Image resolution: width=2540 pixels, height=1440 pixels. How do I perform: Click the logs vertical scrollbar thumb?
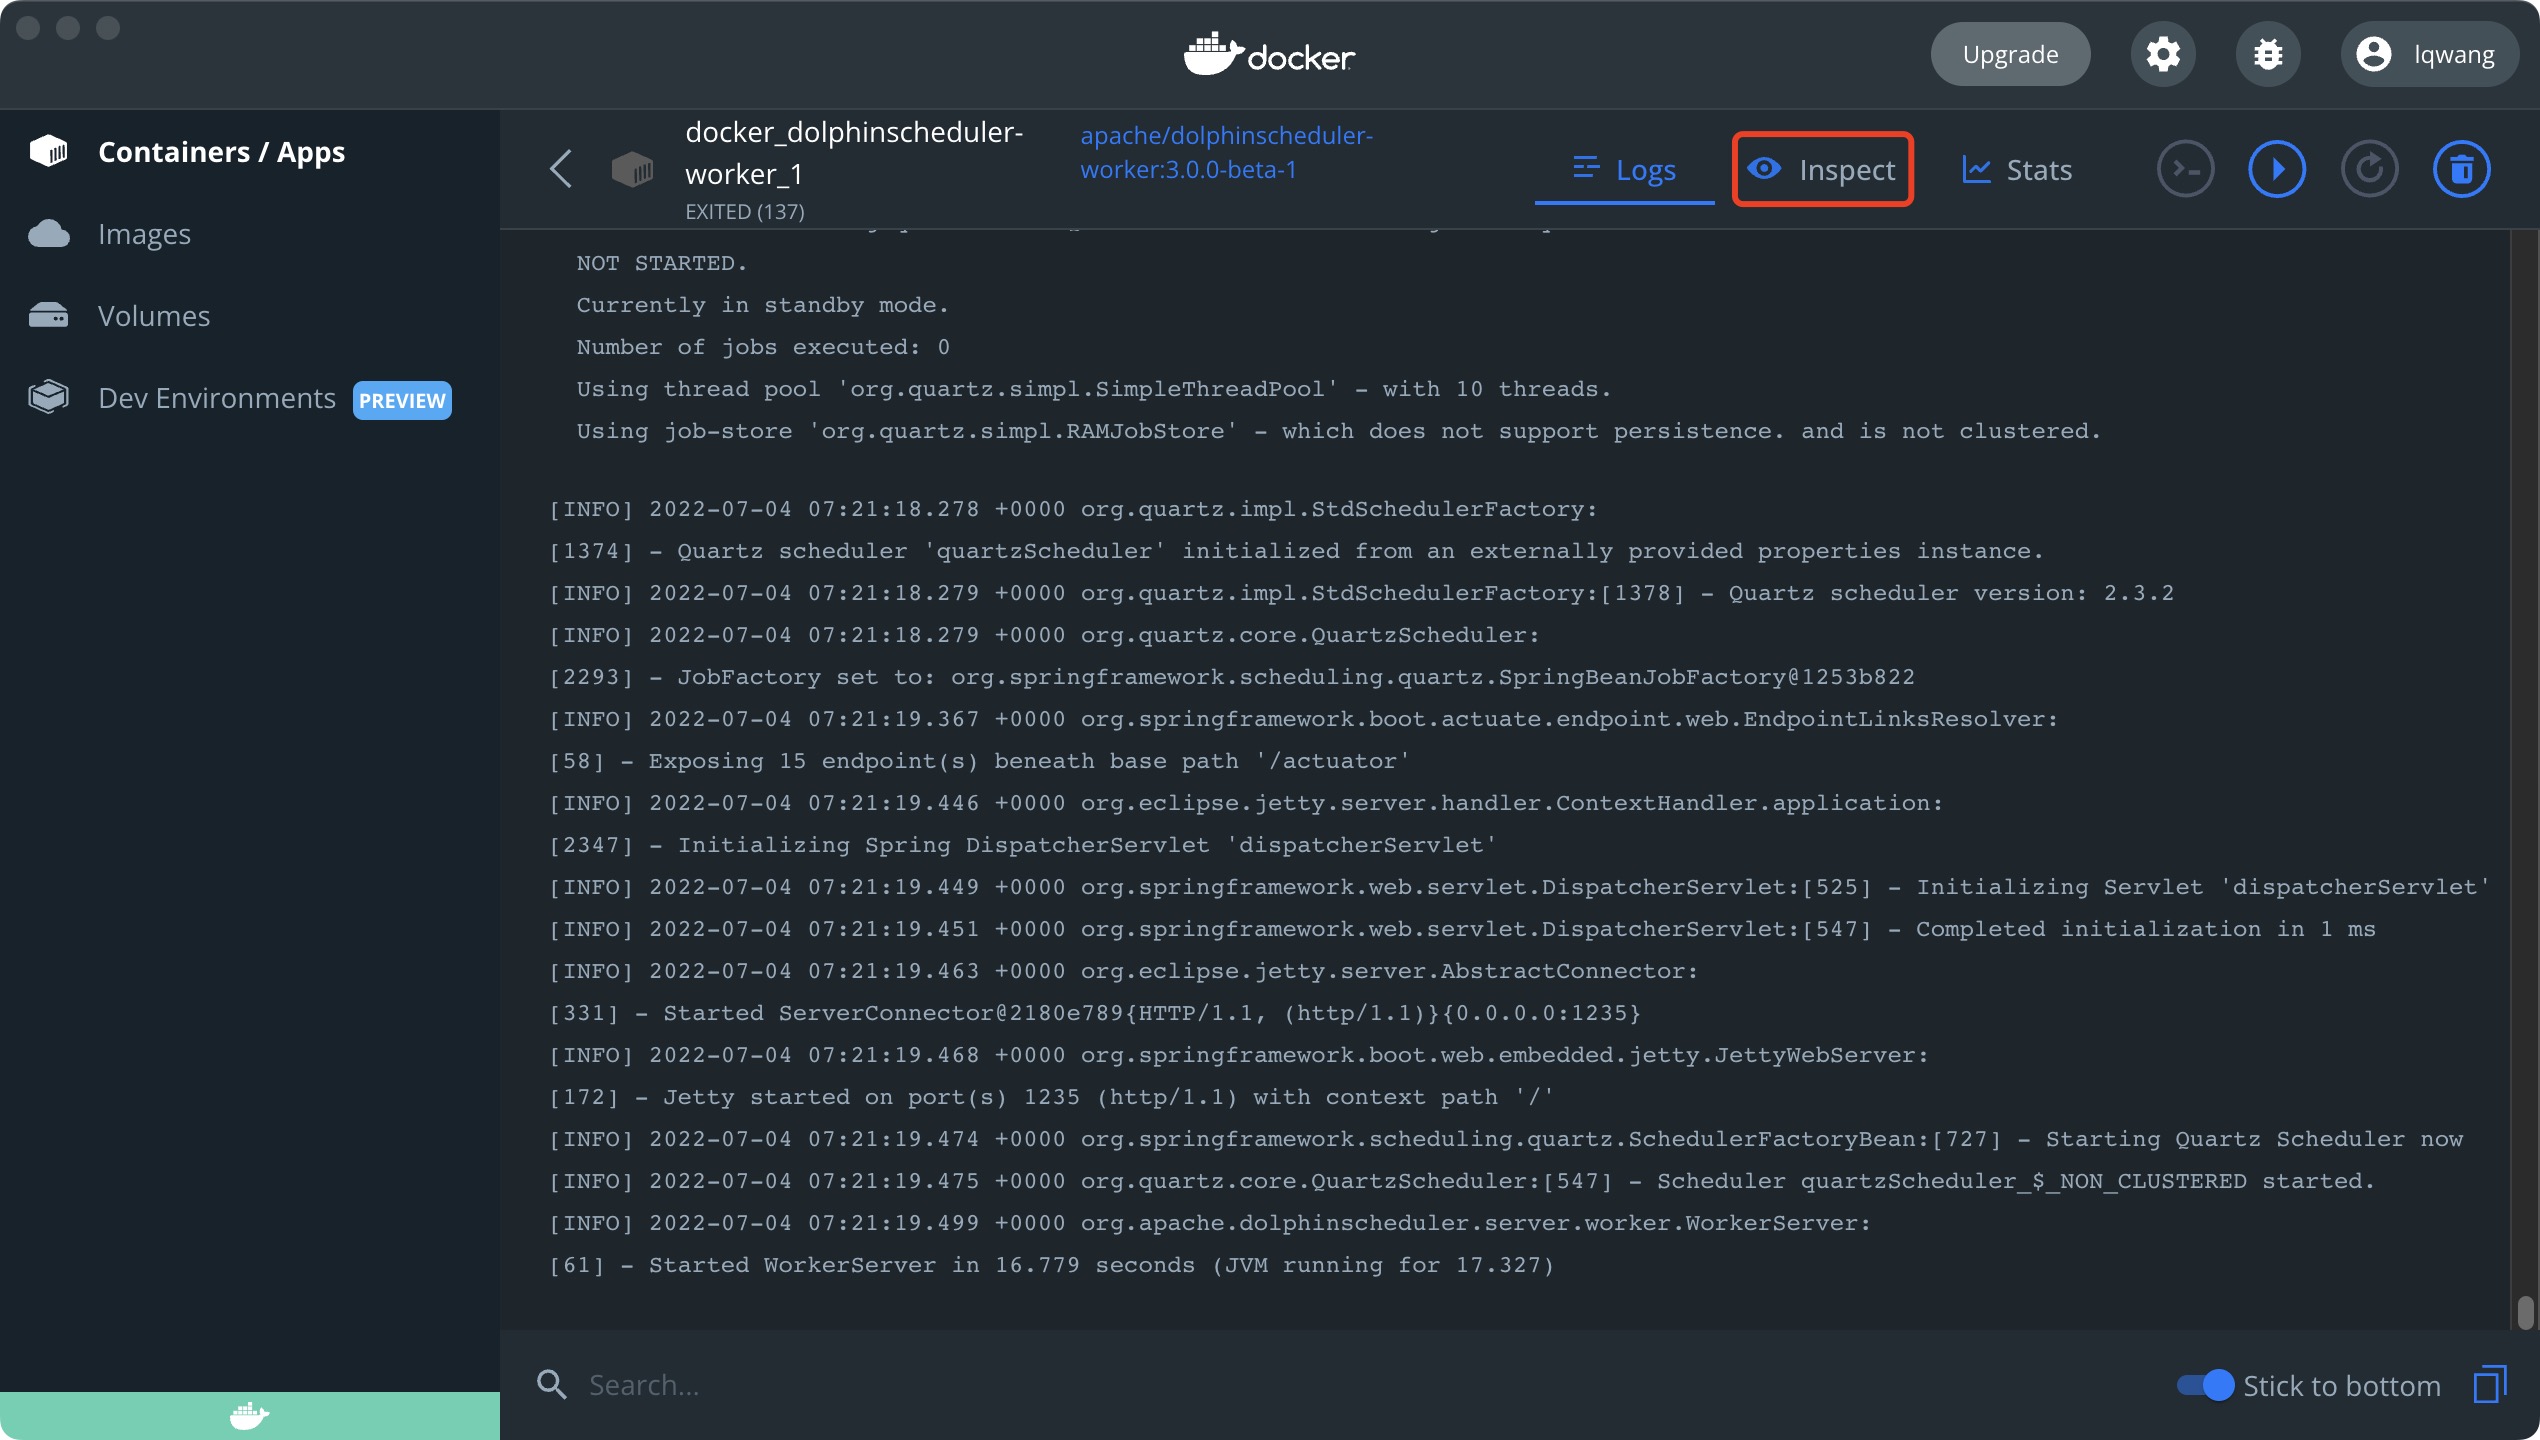point(2525,1312)
